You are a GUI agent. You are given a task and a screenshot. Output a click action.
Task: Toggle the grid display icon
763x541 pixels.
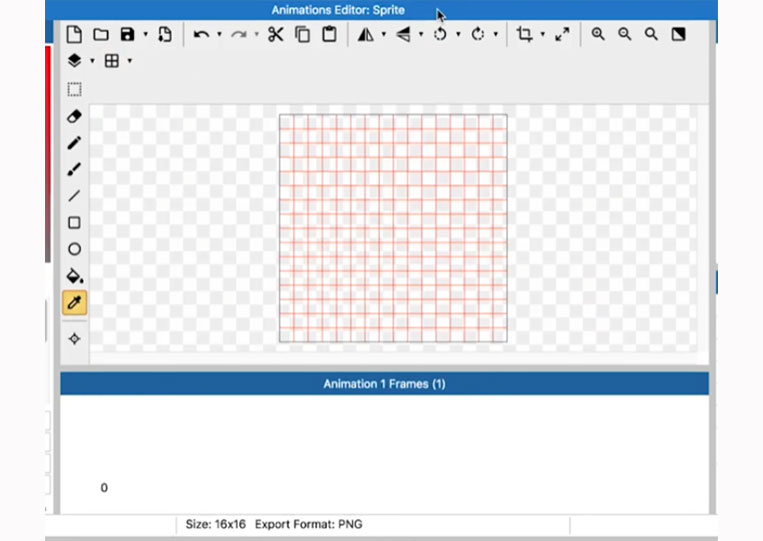pos(112,61)
